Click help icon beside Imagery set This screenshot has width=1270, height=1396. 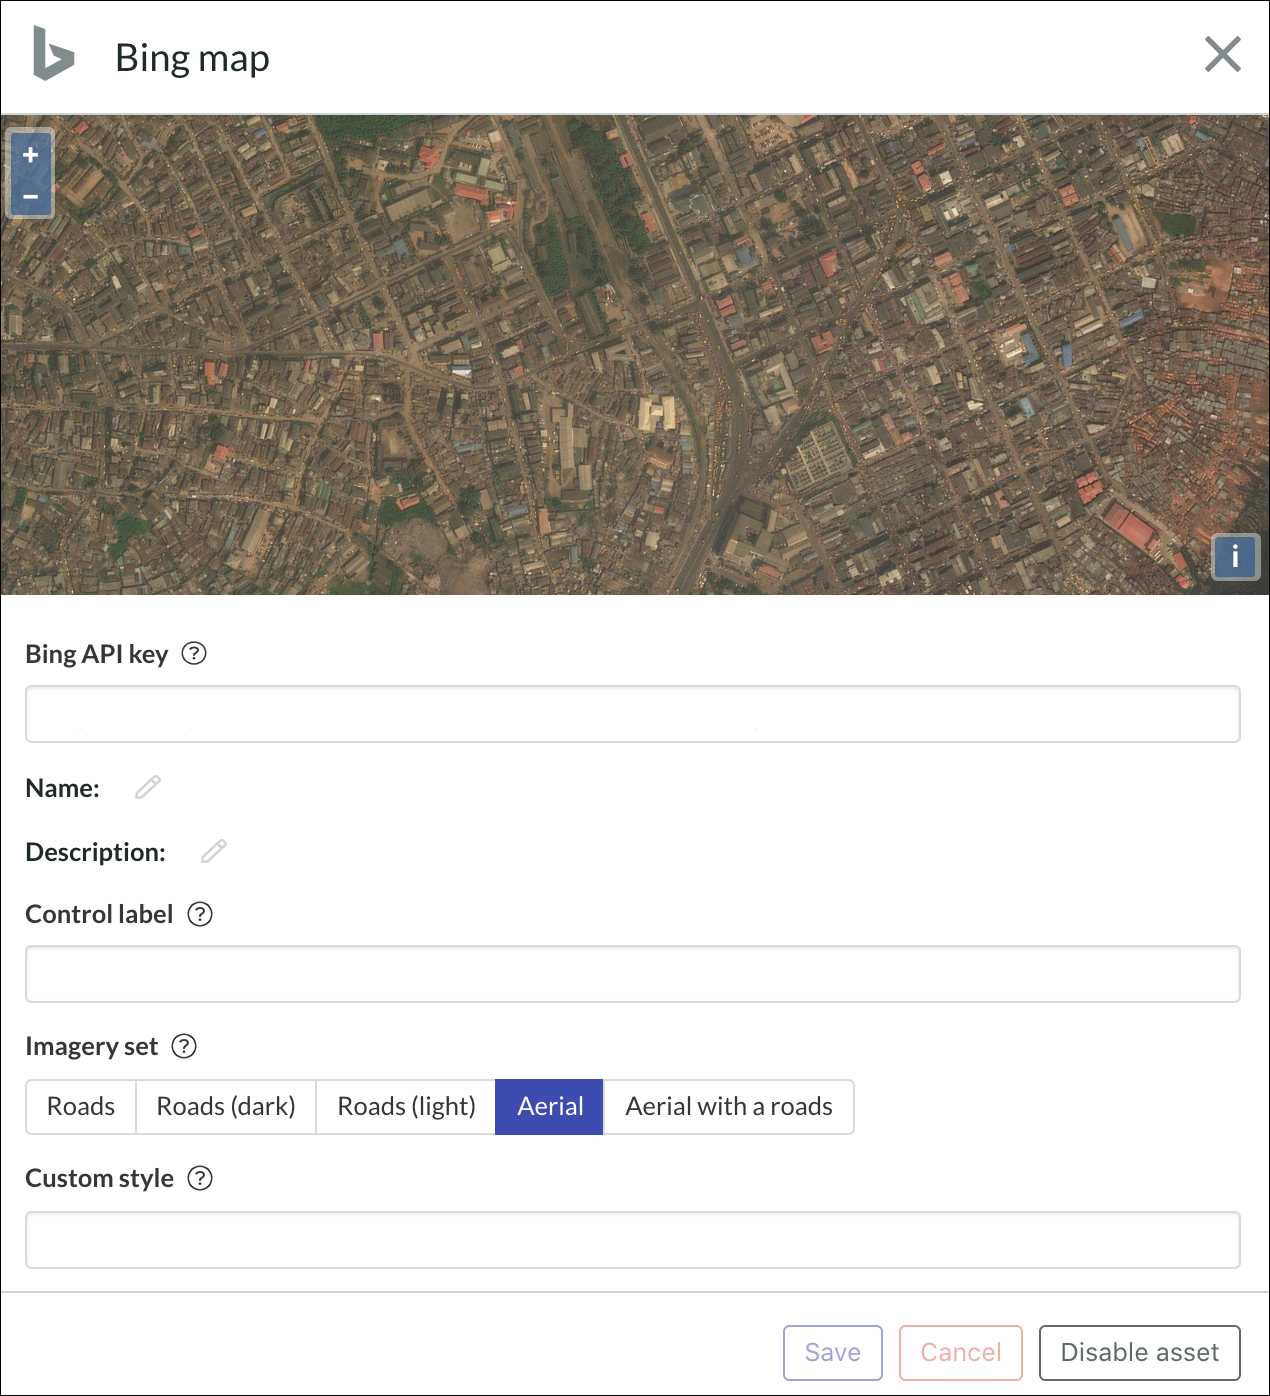[x=184, y=1046]
